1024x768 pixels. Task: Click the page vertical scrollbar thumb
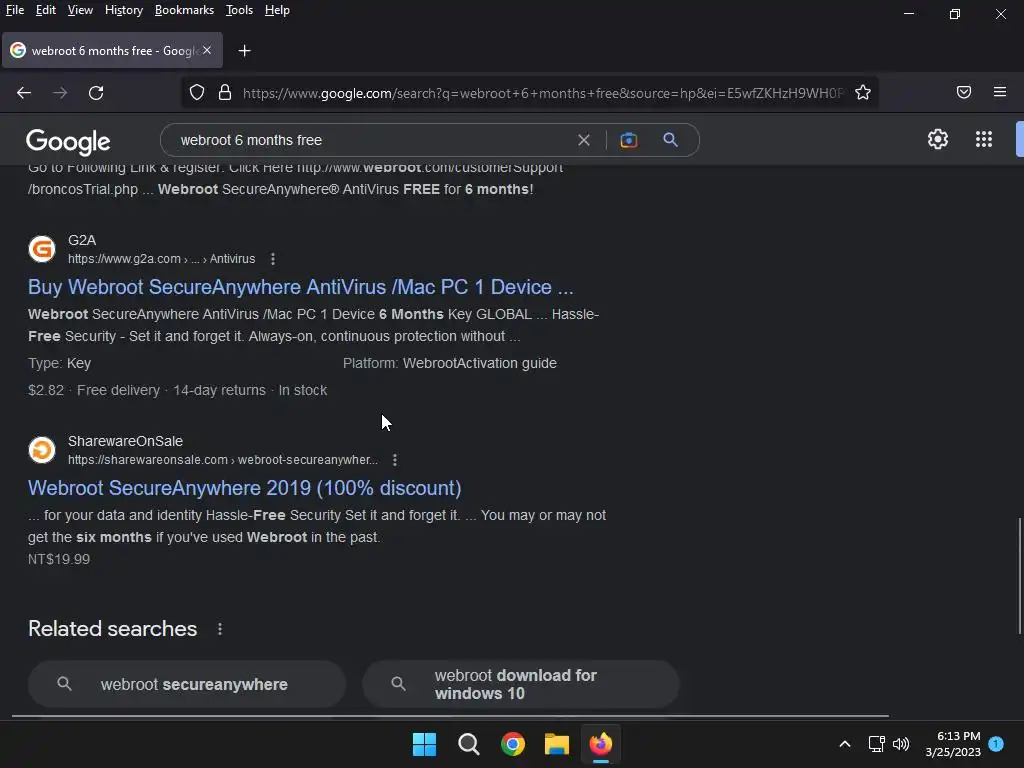click(x=1019, y=575)
